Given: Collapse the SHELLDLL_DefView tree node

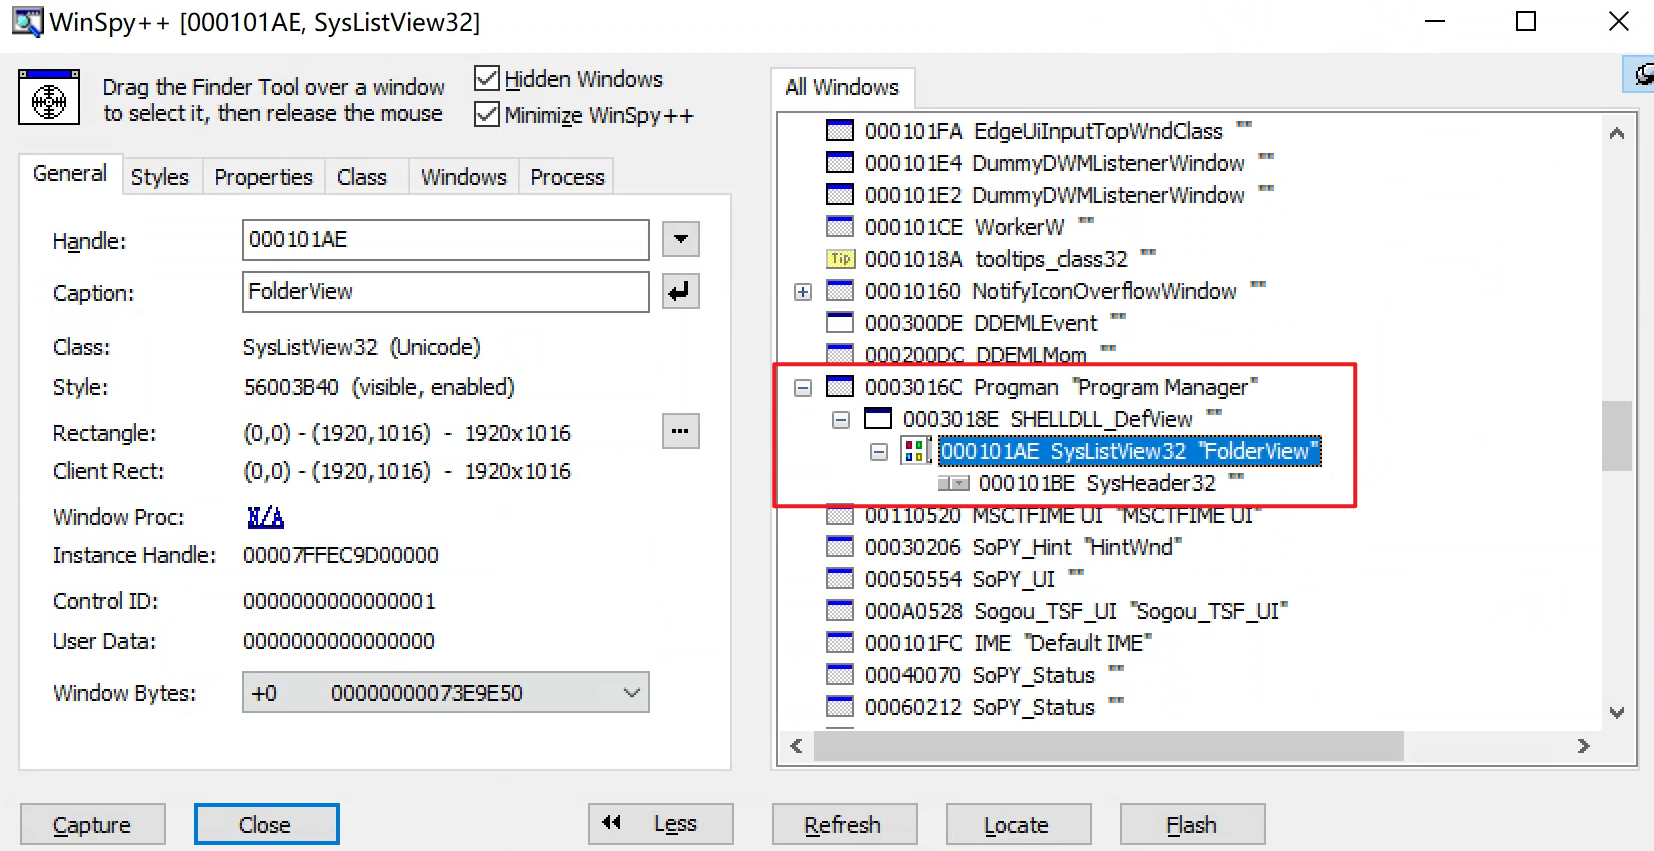Looking at the screenshot, I should pyautogui.click(x=841, y=420).
